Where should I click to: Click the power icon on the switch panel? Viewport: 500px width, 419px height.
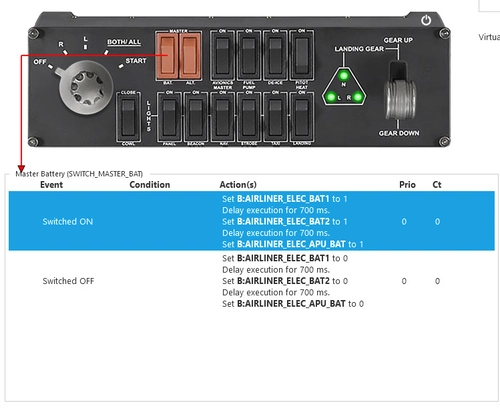point(426,20)
